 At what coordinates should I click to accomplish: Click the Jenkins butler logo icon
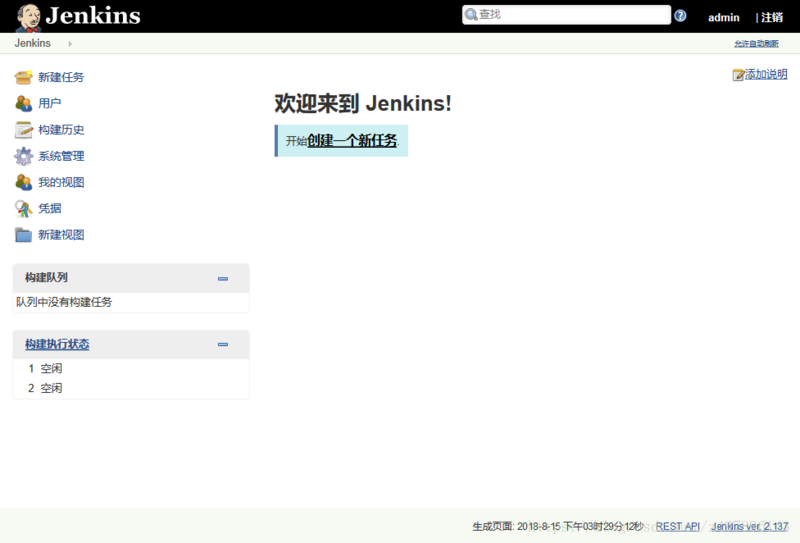29,17
